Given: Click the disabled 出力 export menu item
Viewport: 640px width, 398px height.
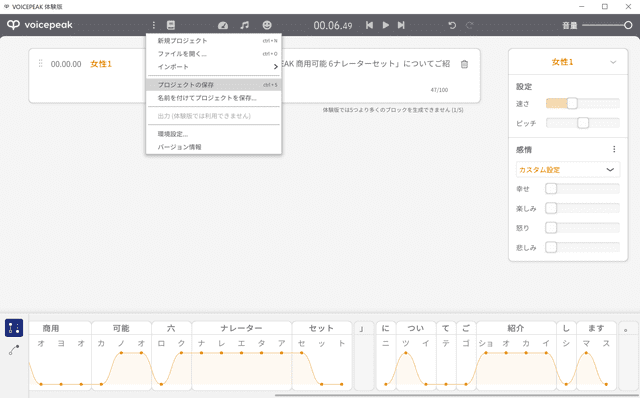Looking at the screenshot, I should (x=213, y=116).
